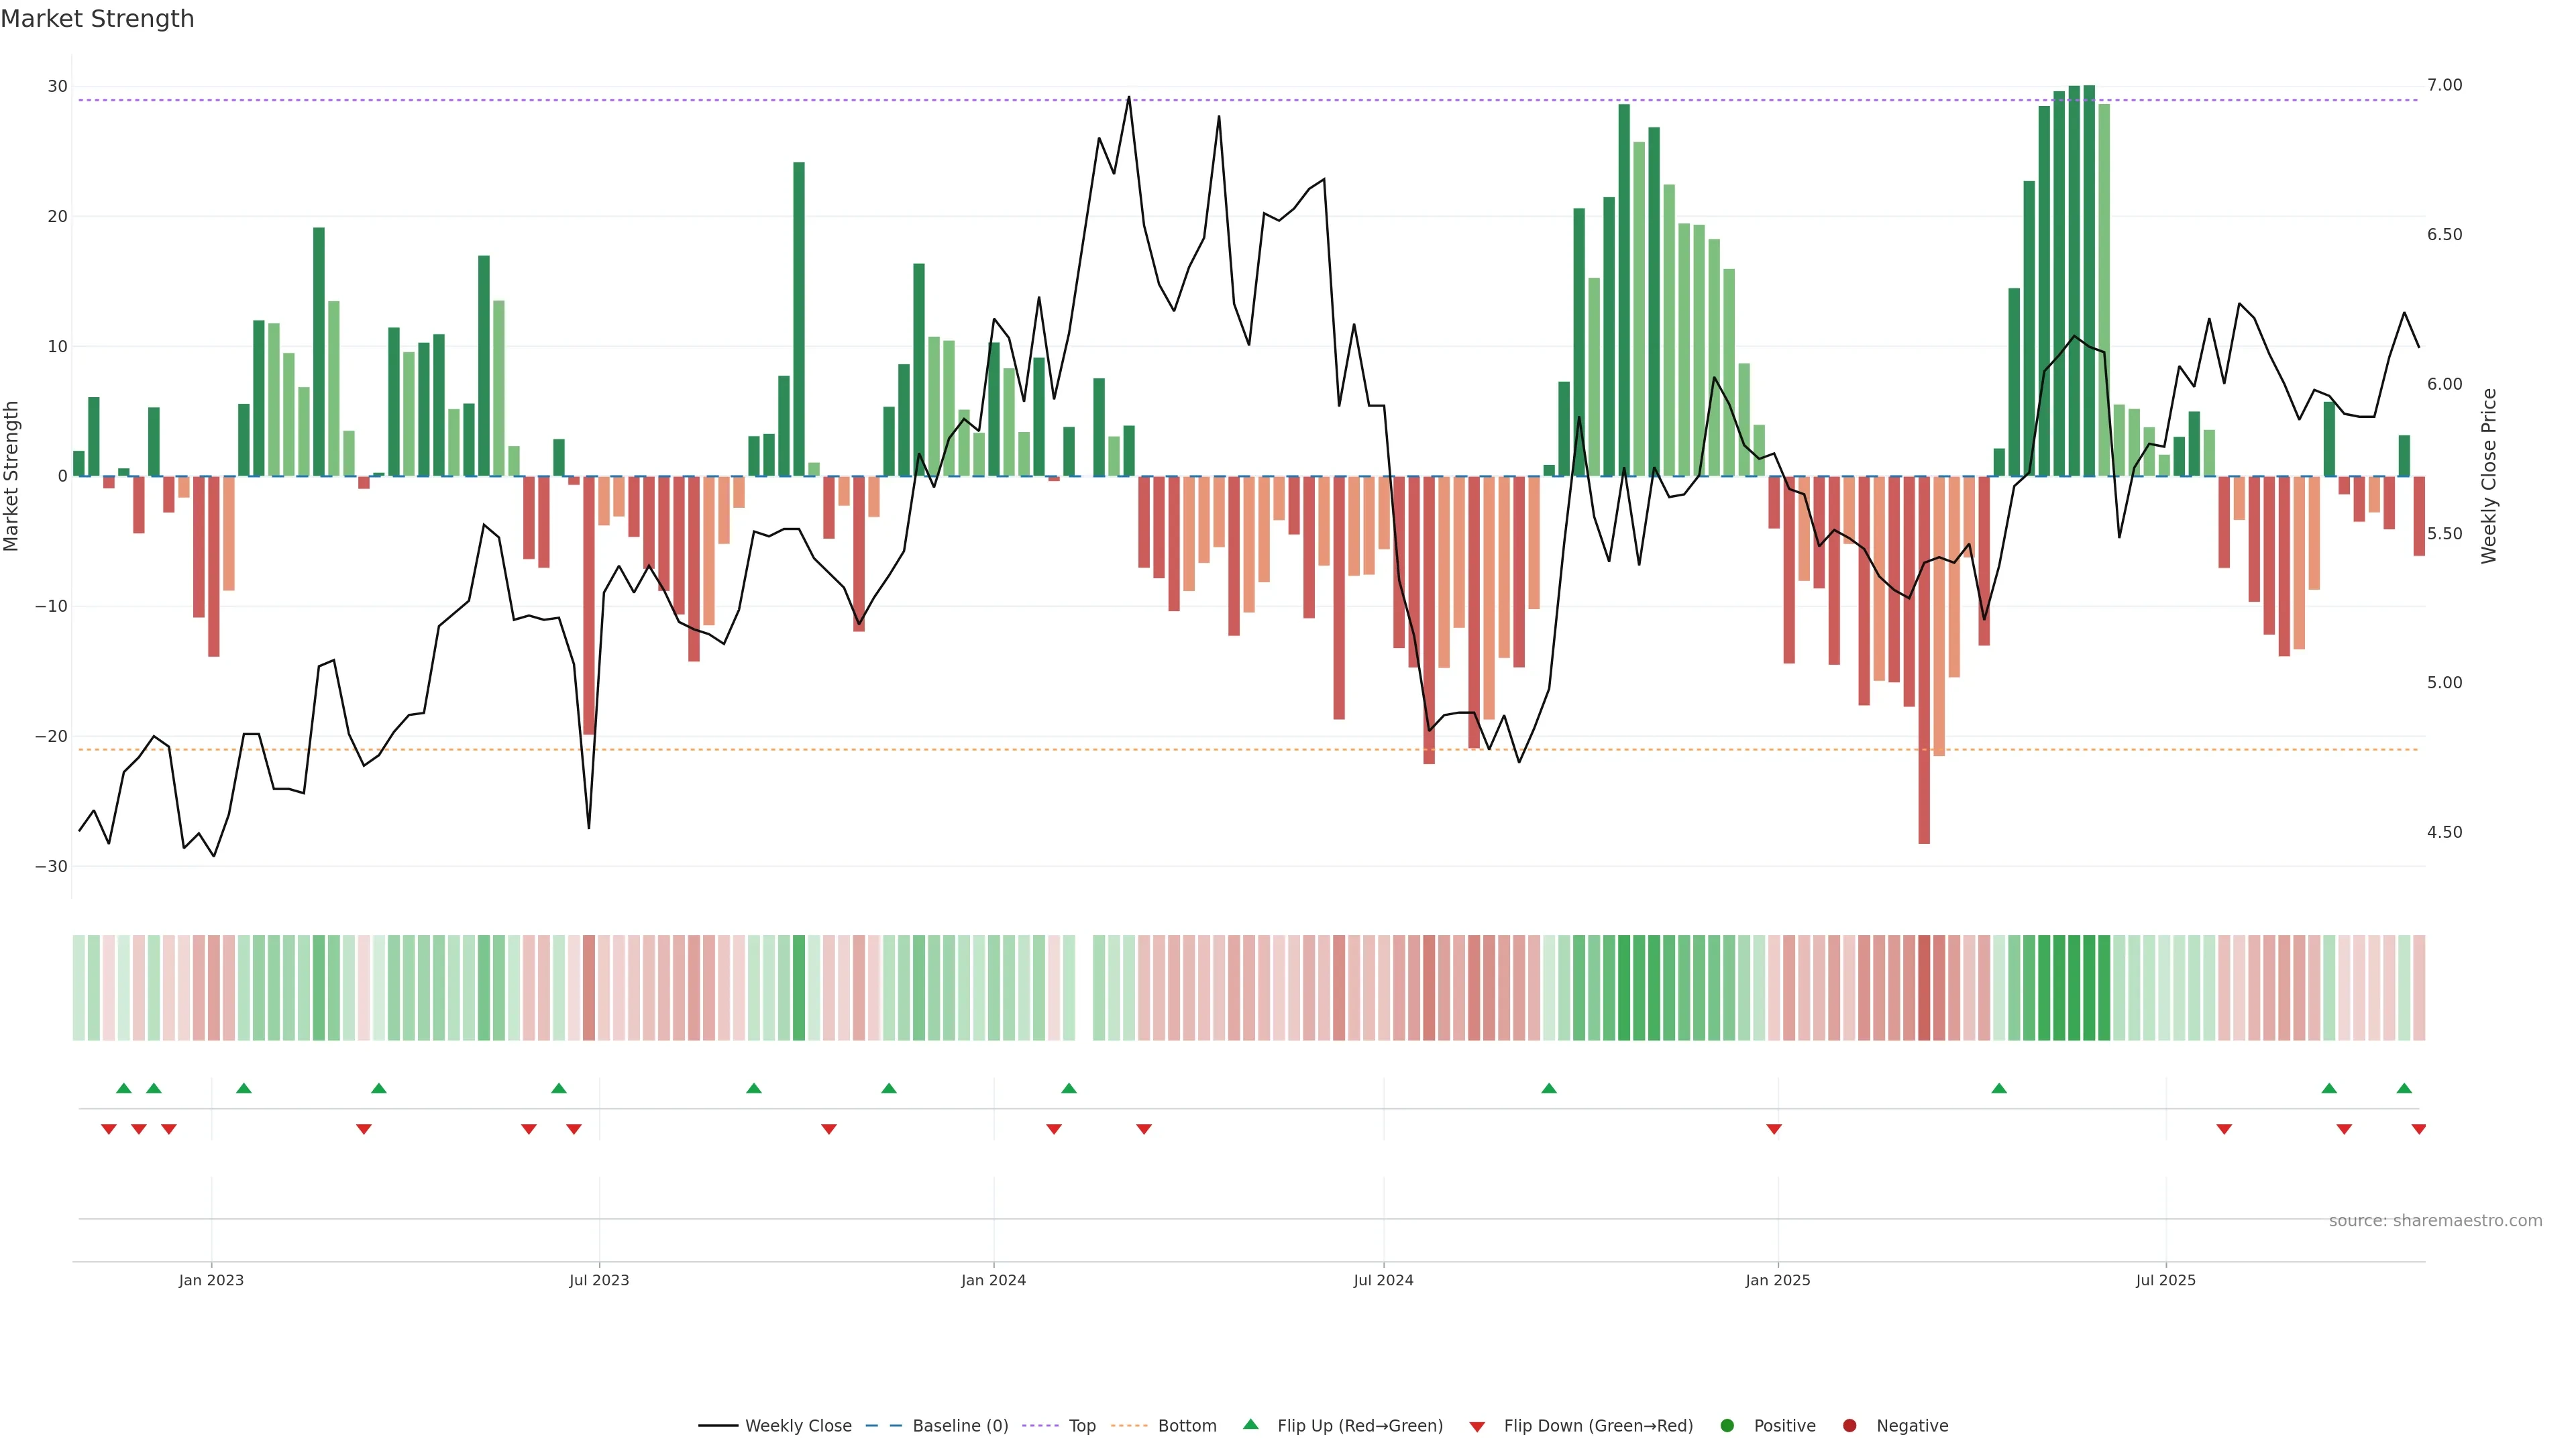Click the Positive green circle legend icon

click(1727, 1426)
